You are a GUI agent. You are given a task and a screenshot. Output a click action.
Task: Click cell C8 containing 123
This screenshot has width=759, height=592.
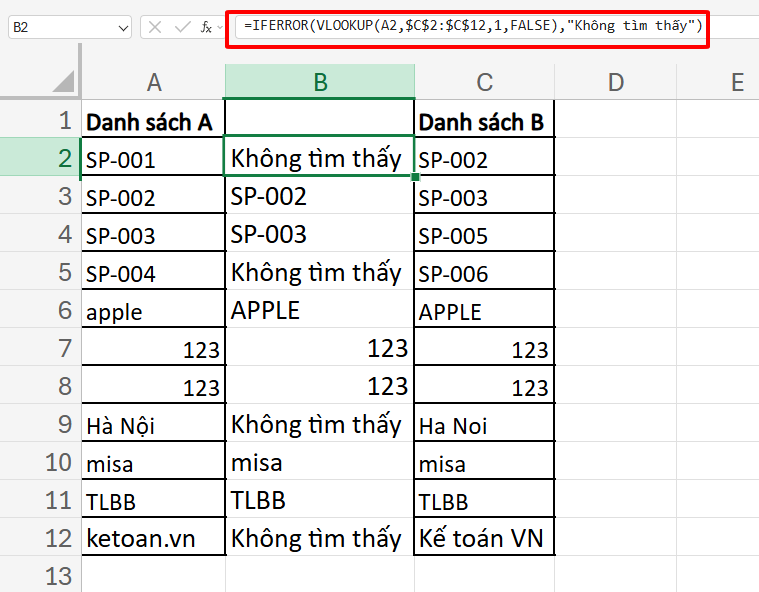coord(485,385)
